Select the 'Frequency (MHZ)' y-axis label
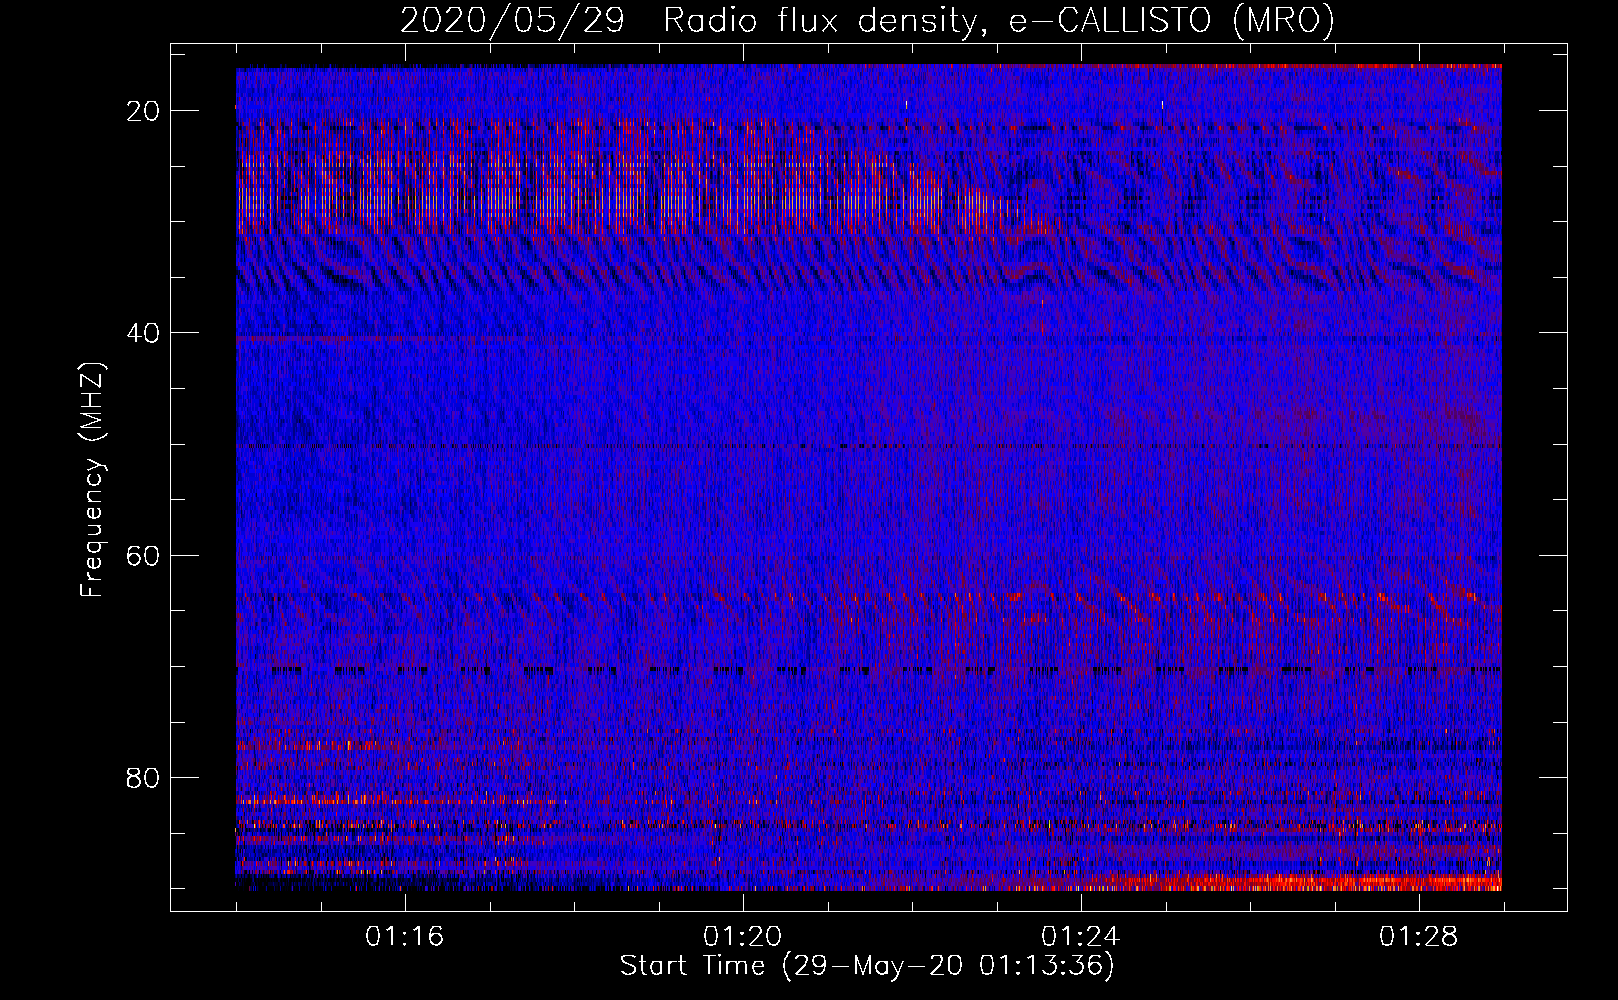Viewport: 1618px width, 1000px height. [92, 480]
